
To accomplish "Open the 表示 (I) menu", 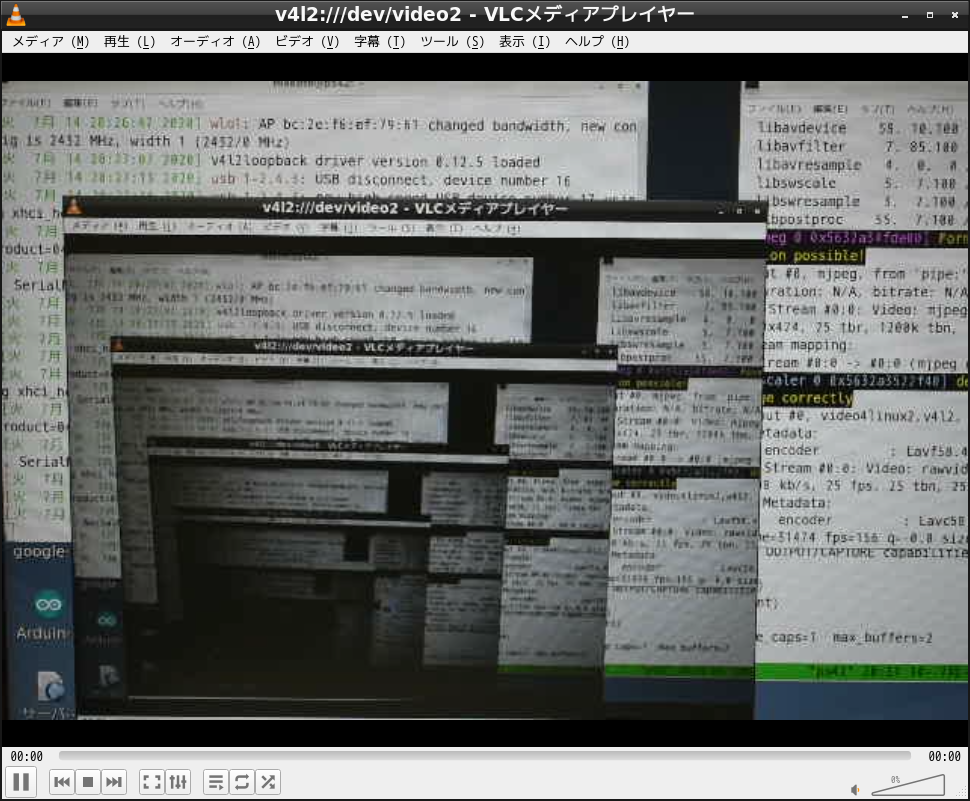I will 525,41.
